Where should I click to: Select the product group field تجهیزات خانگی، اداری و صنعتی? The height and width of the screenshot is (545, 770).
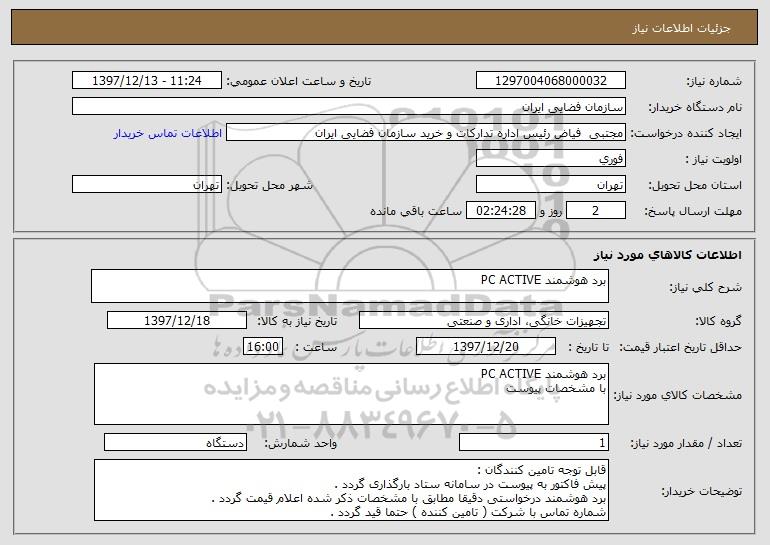coord(484,320)
